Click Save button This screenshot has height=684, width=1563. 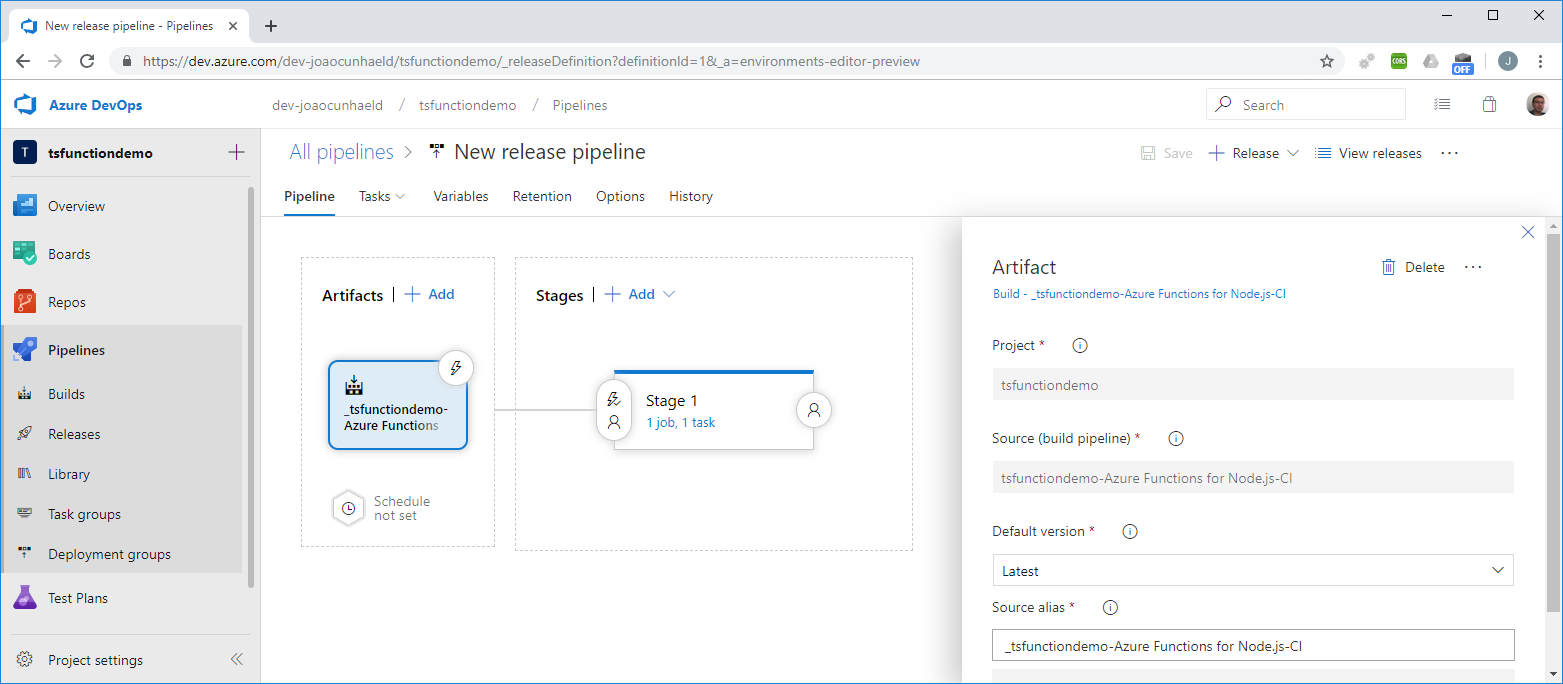click(x=1167, y=153)
